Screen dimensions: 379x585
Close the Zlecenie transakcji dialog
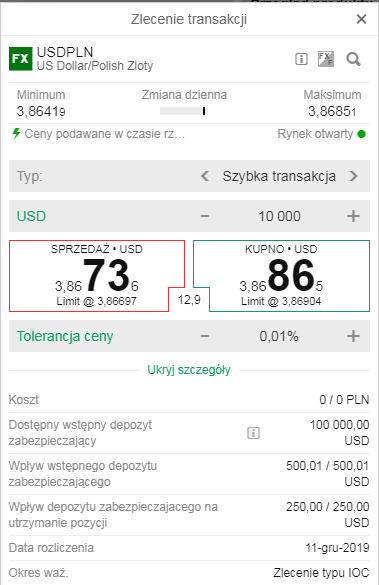pos(361,19)
